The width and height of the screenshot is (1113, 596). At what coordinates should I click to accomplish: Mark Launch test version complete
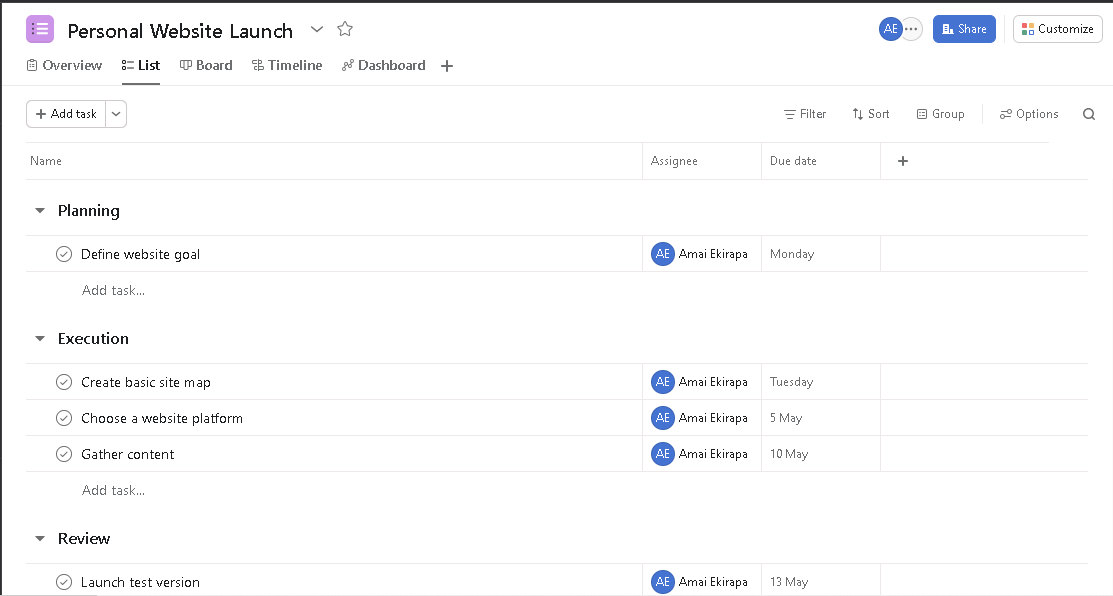(64, 582)
